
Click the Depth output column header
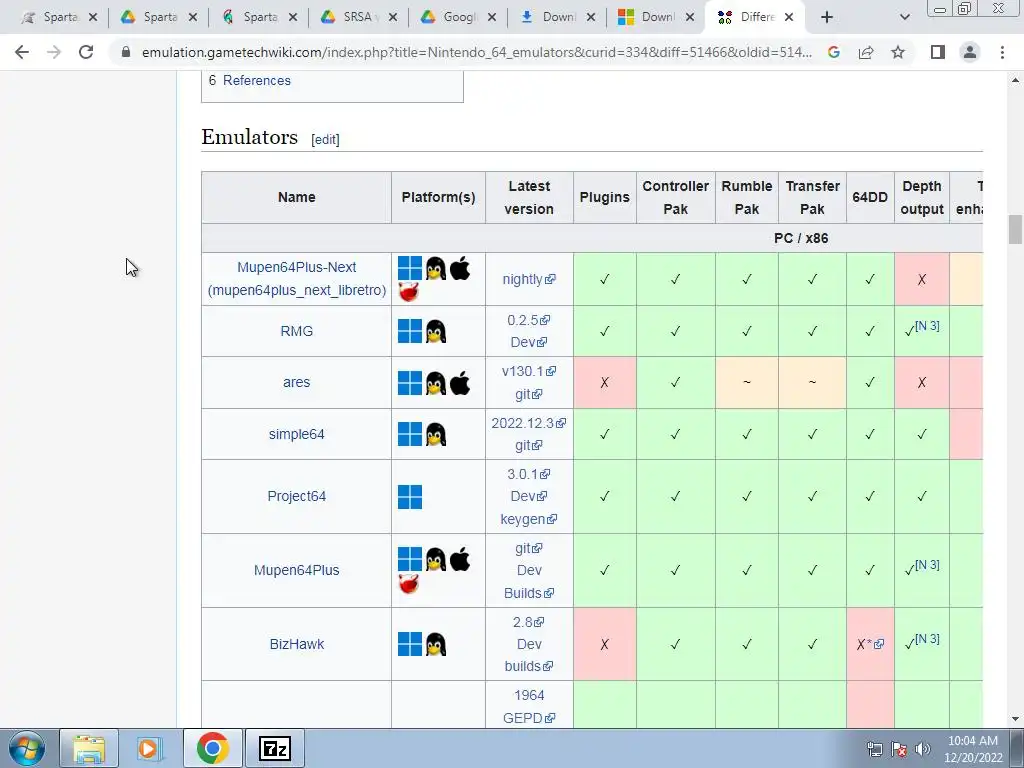coord(921,197)
